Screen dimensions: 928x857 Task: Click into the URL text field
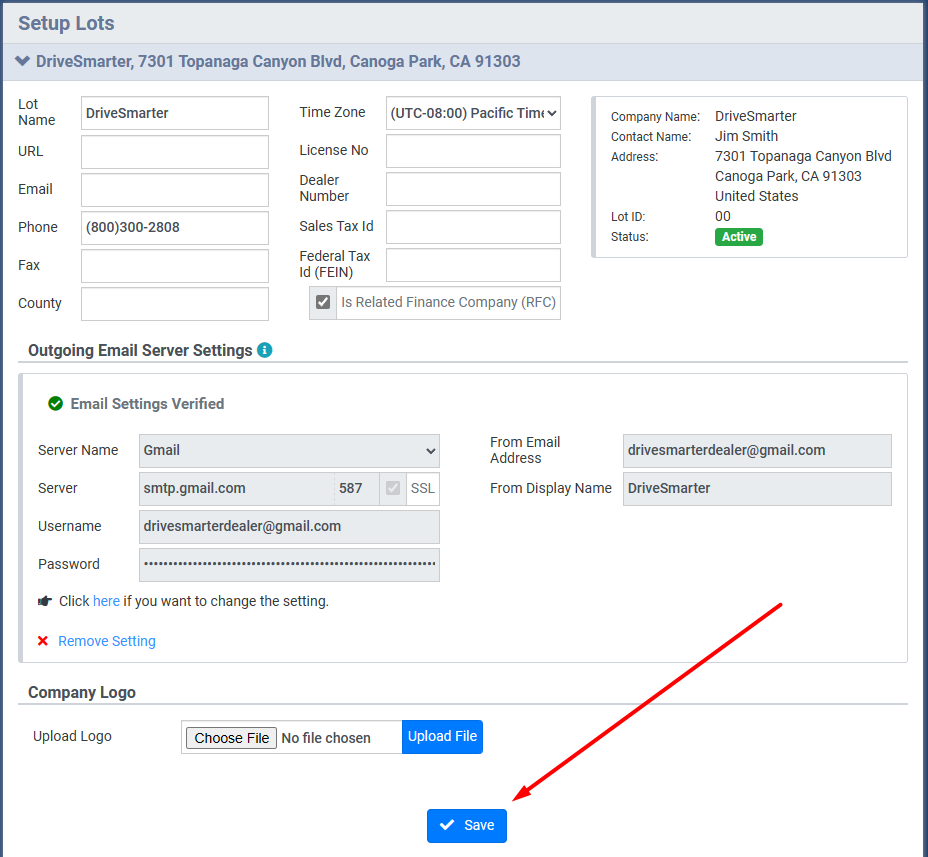pyautogui.click(x=175, y=152)
